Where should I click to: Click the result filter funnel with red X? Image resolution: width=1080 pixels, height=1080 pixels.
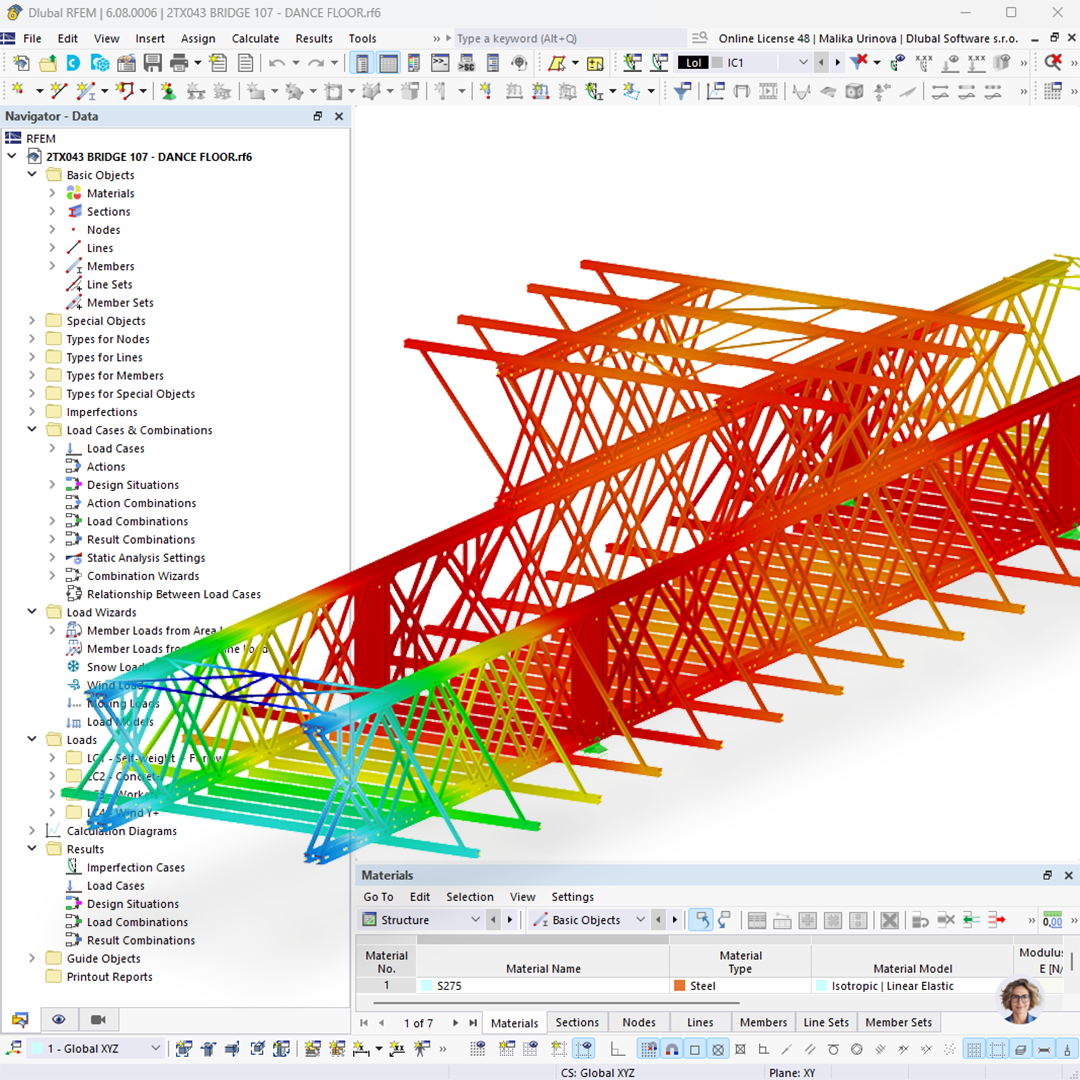pos(858,63)
